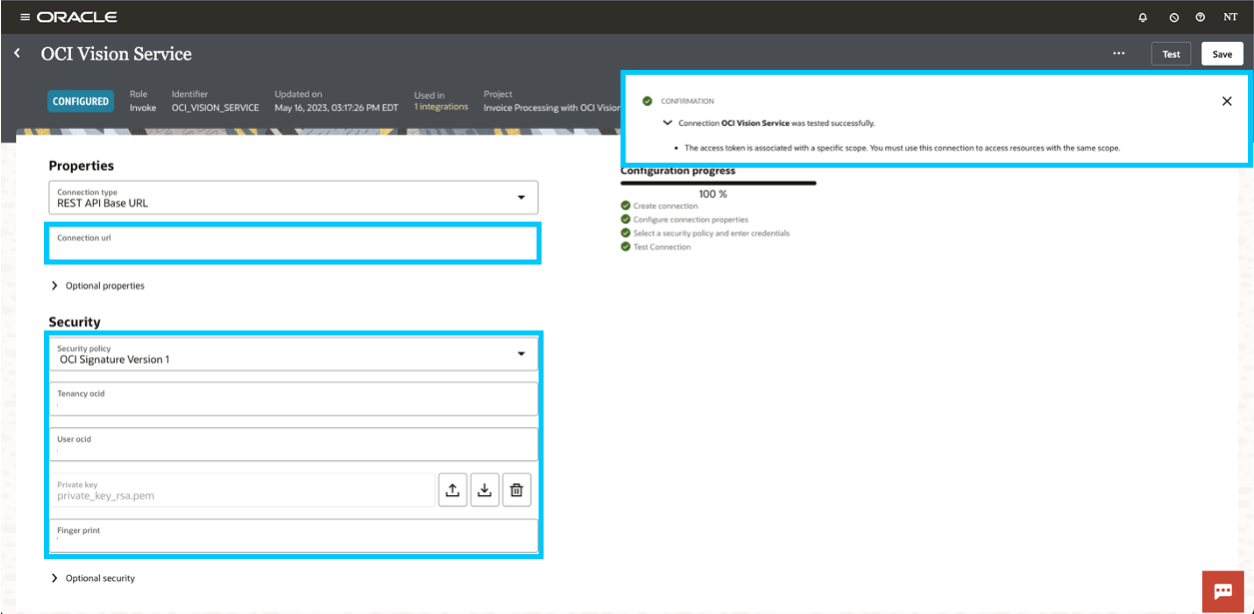Click the Test button
The width and height of the screenshot is (1254, 614).
click(1170, 53)
